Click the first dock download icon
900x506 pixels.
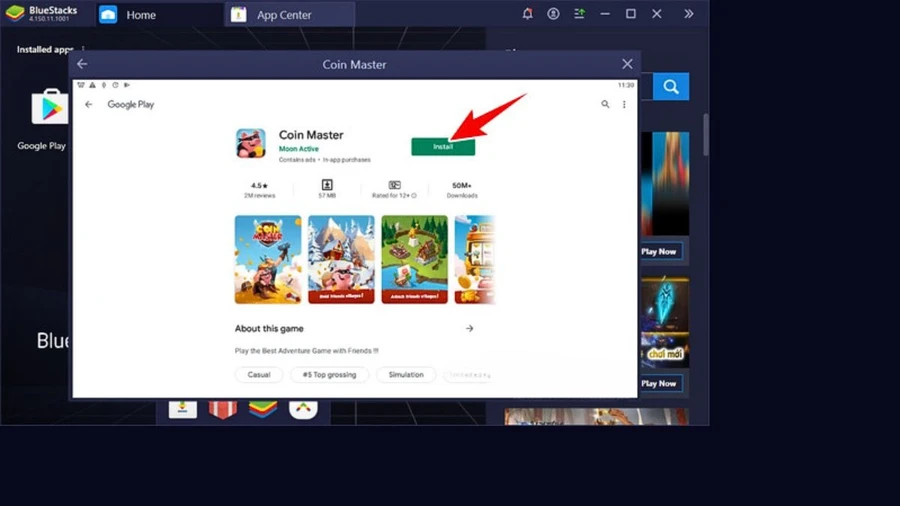click(x=183, y=408)
